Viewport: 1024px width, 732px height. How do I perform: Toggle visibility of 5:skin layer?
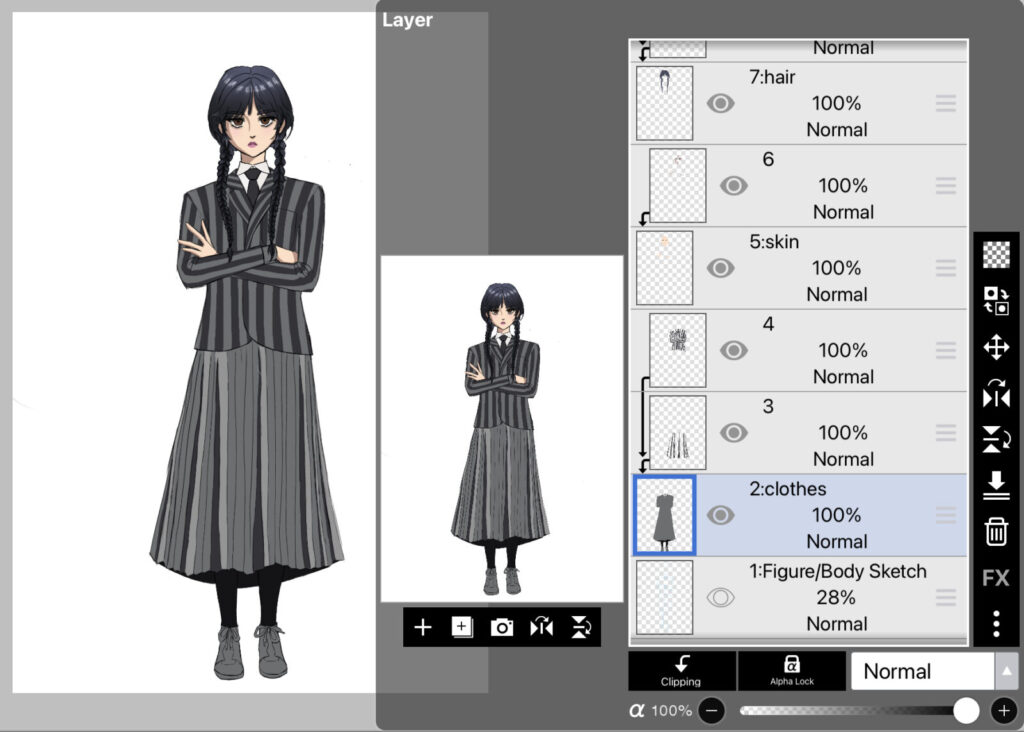[x=720, y=268]
